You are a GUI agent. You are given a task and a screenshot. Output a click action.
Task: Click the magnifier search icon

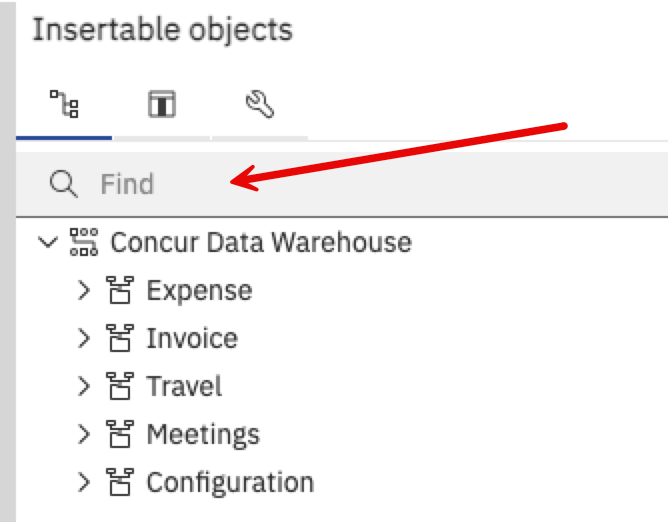[64, 184]
